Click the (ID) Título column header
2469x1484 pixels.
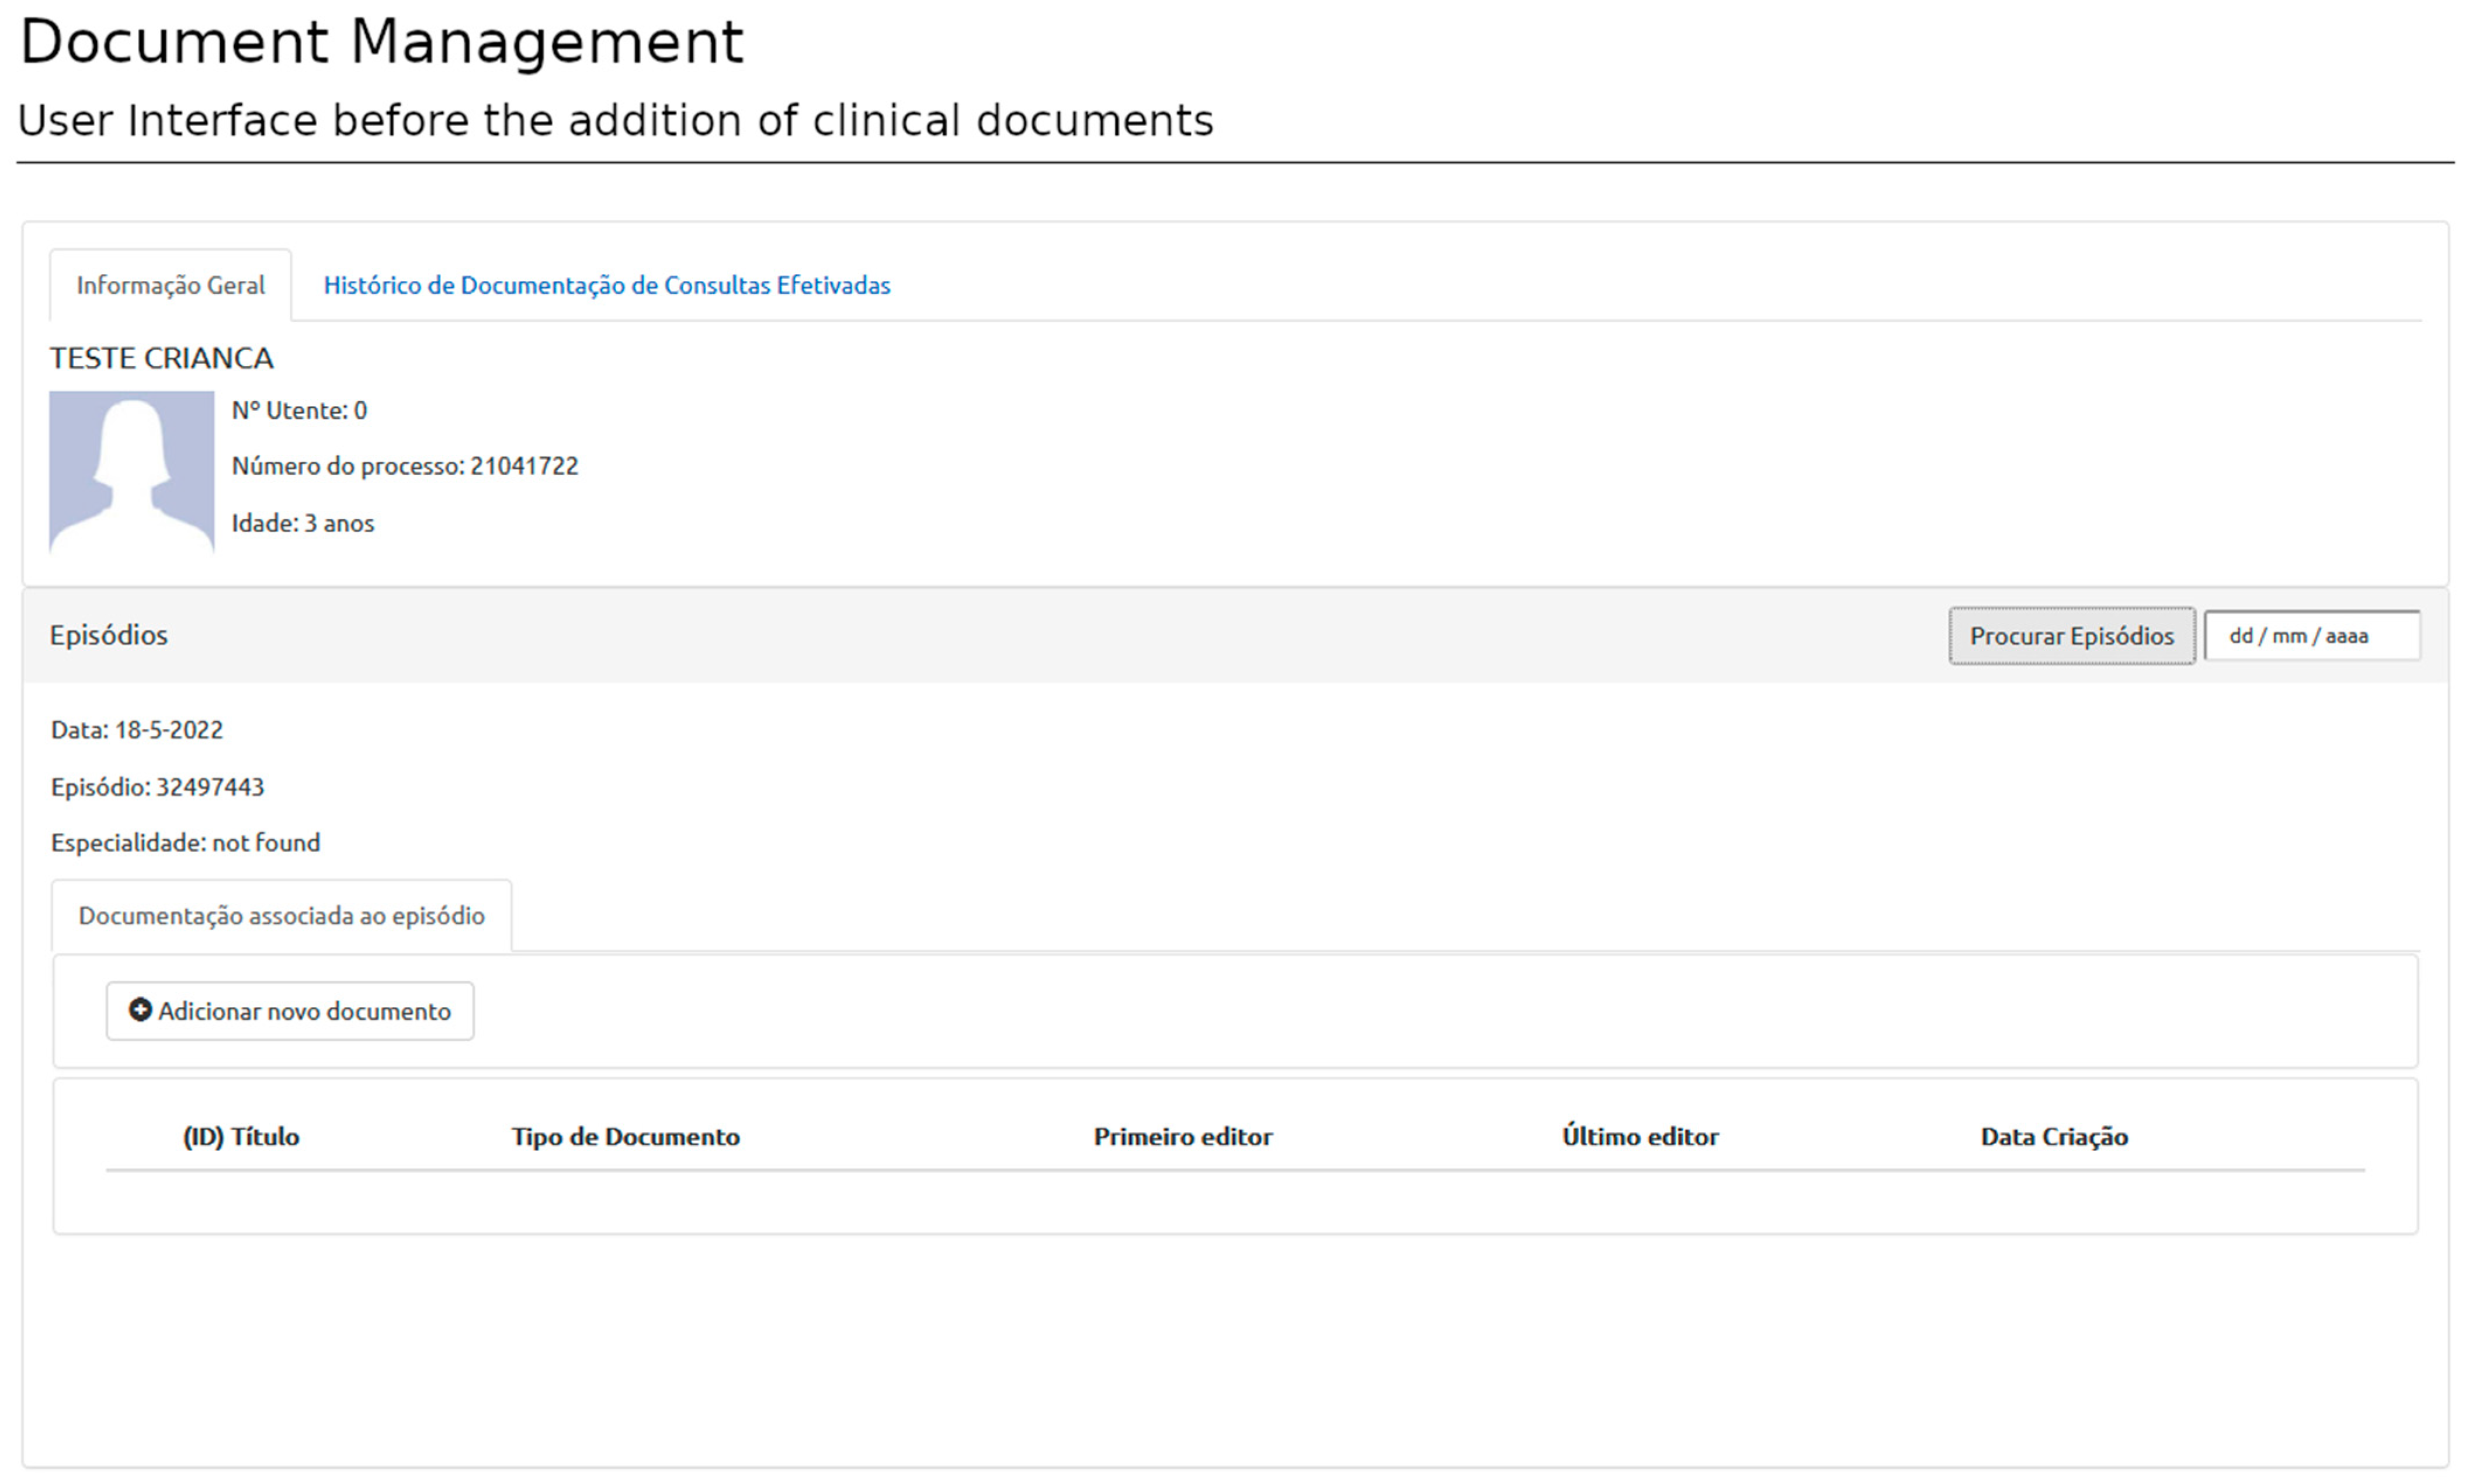tap(240, 1136)
